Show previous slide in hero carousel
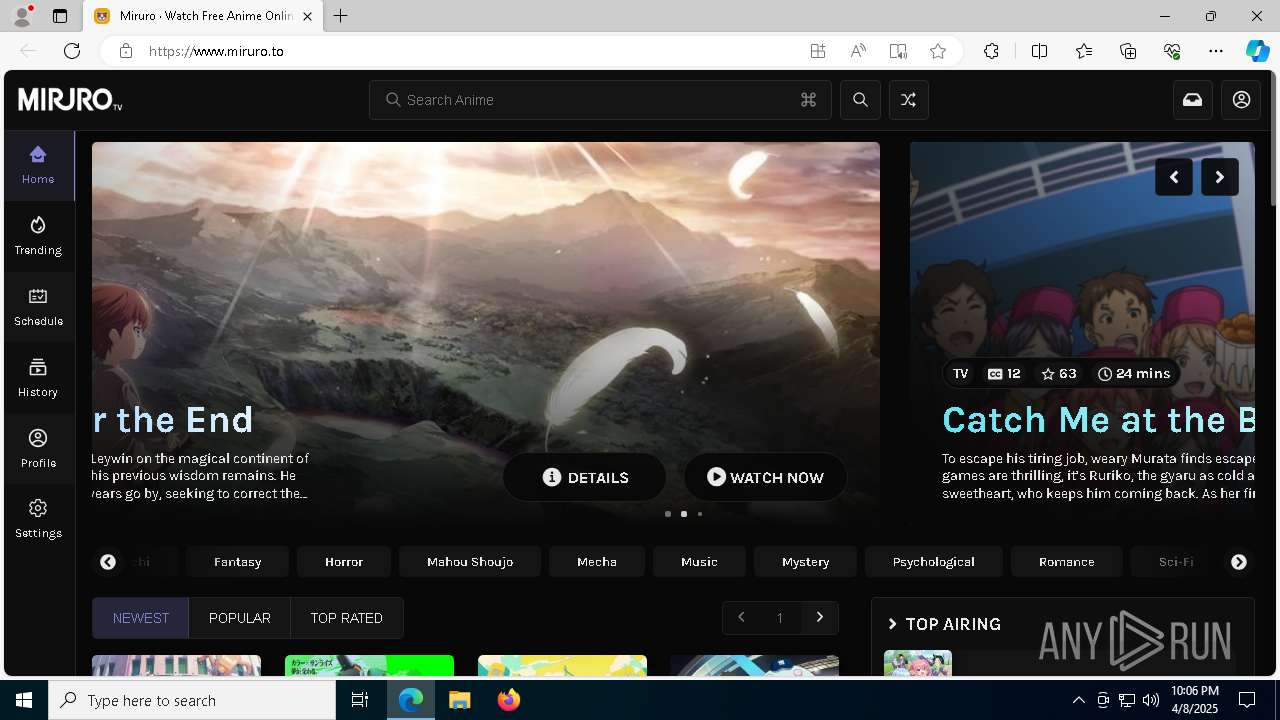The image size is (1280, 720). (x=1173, y=177)
